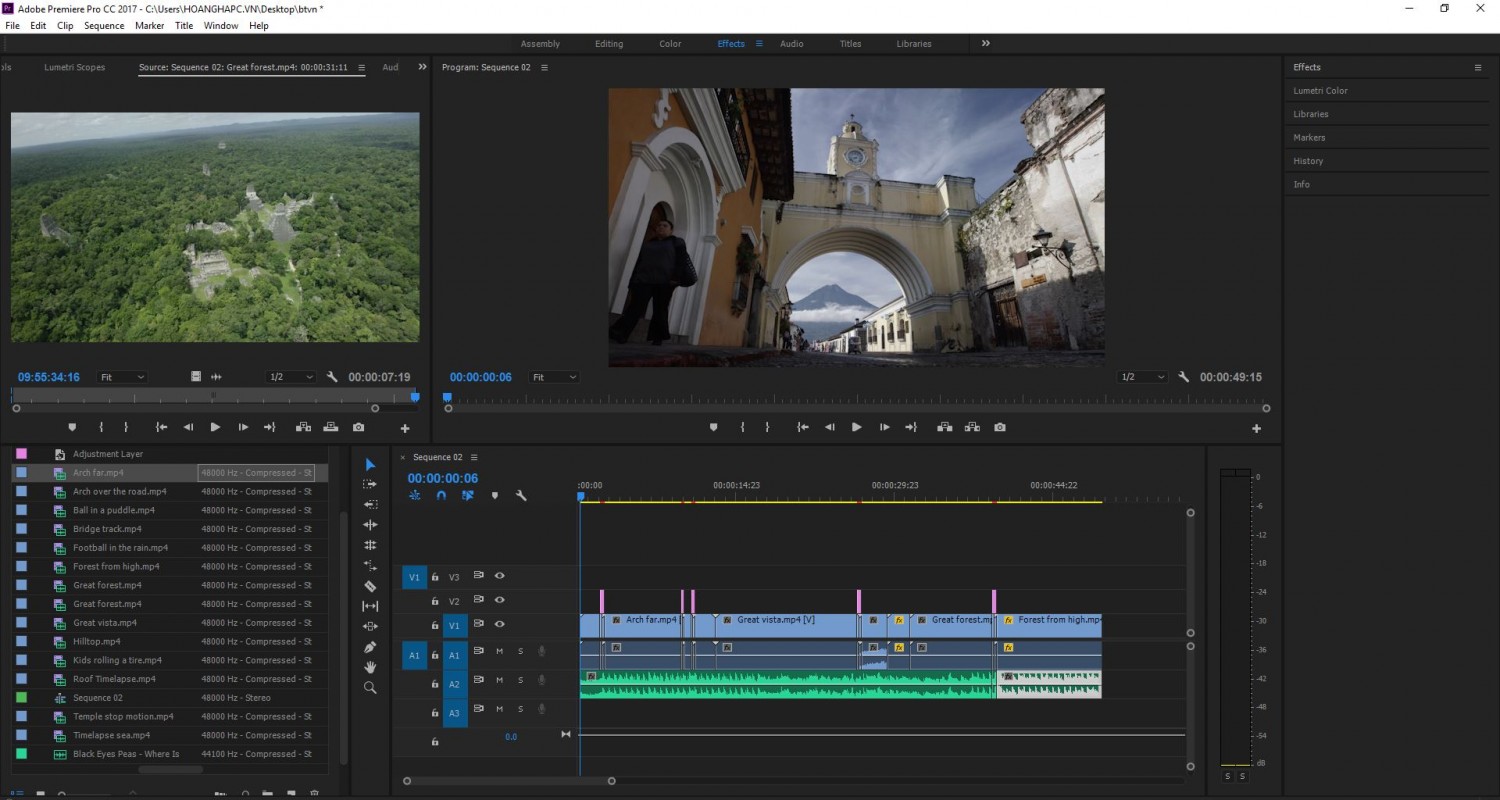
Task: Open Lumetri Color panel in Effects sidebar
Action: (1320, 91)
